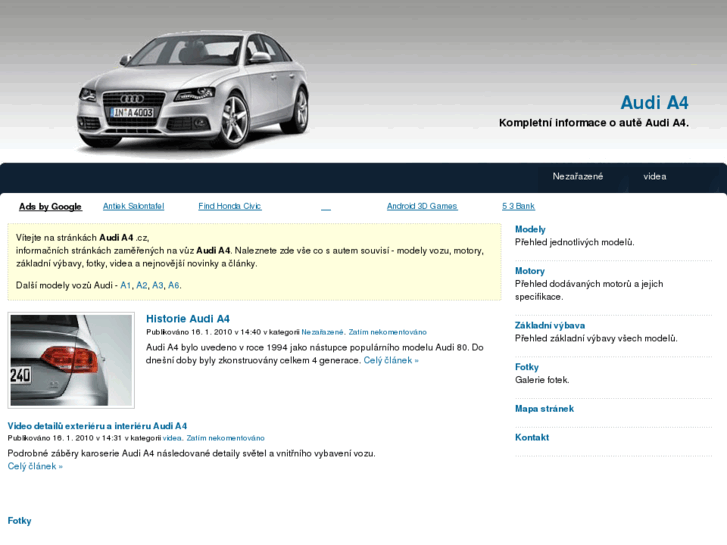Open Celý článek link of the video article
Image resolution: width=727 pixels, height=545 pixels.
coord(35,466)
